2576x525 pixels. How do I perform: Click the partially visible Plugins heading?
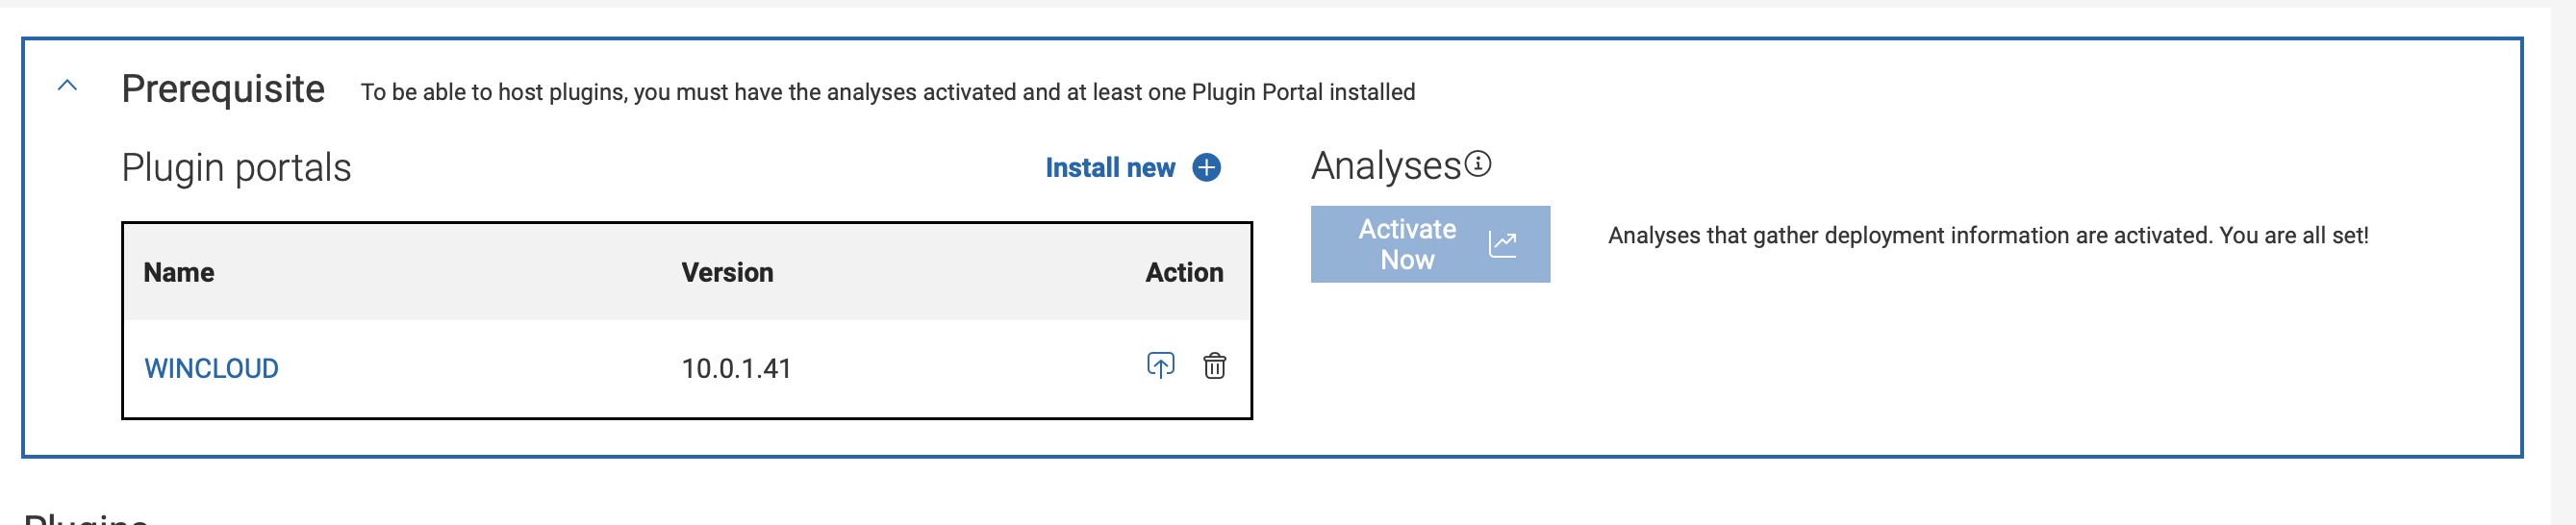tap(86, 518)
